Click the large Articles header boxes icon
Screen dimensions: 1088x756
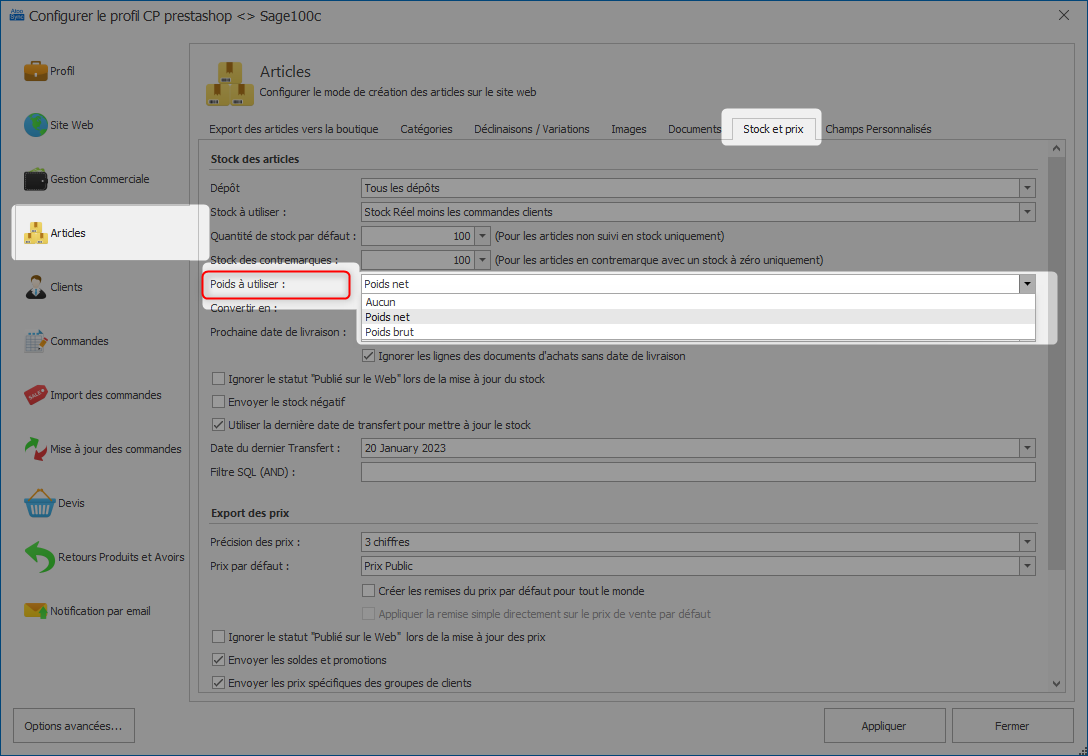230,84
